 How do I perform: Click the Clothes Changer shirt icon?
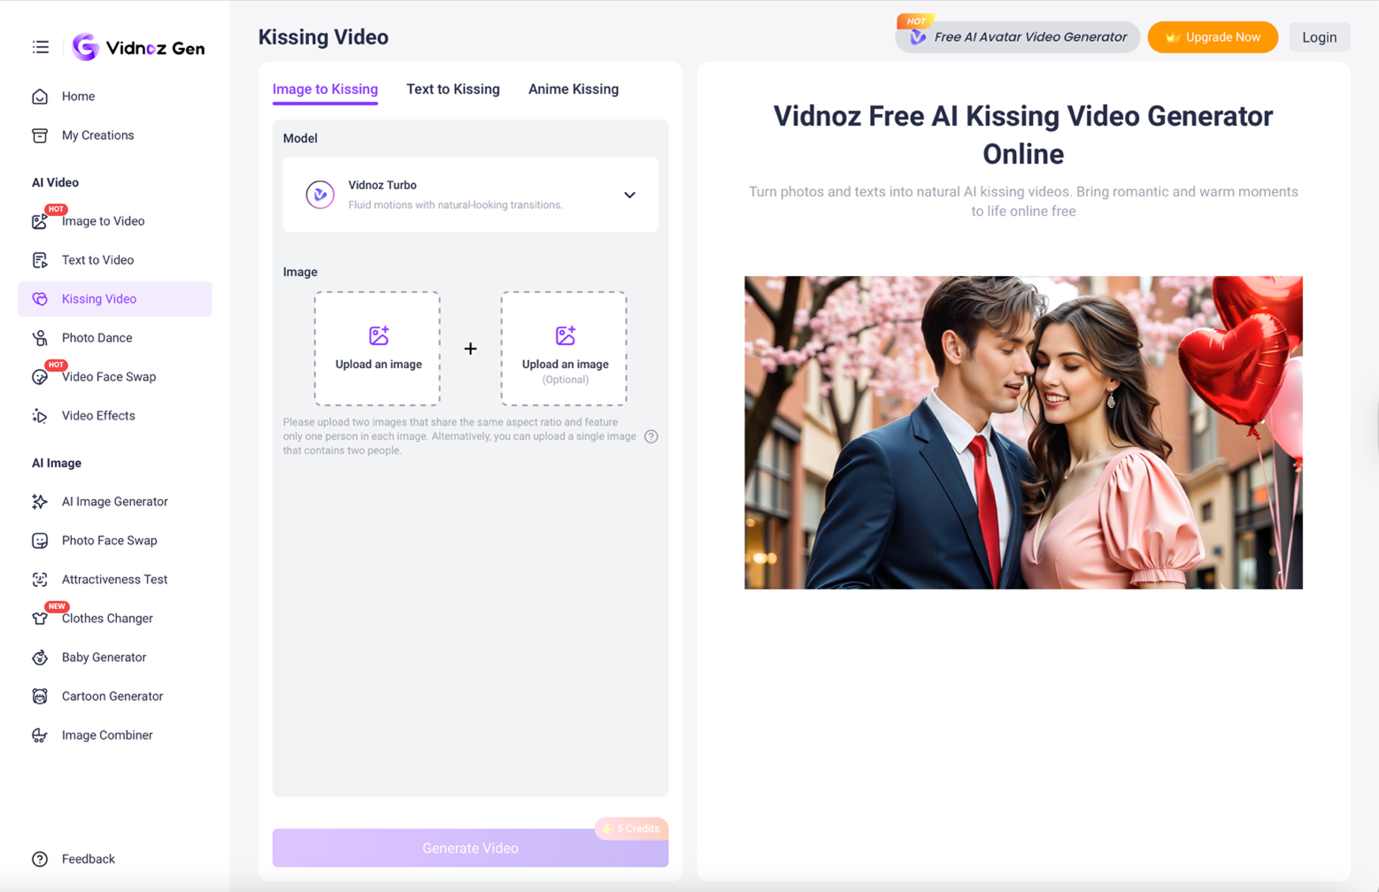coord(40,619)
